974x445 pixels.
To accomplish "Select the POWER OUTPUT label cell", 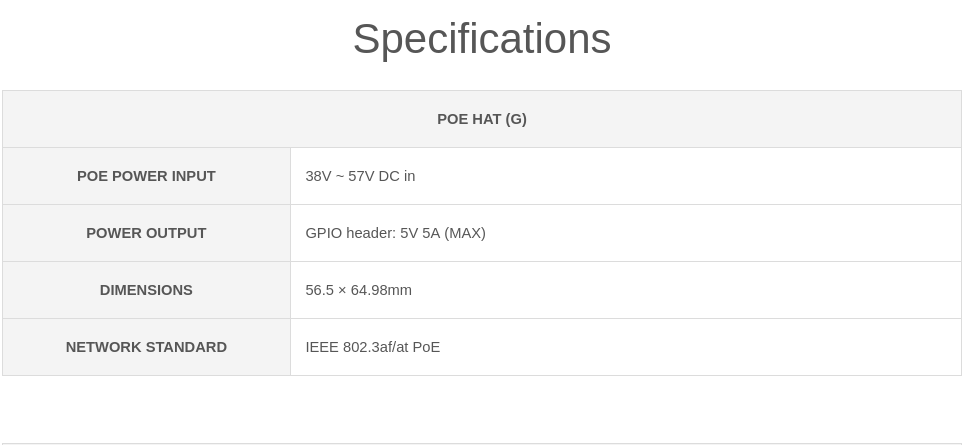I will click(x=146, y=233).
